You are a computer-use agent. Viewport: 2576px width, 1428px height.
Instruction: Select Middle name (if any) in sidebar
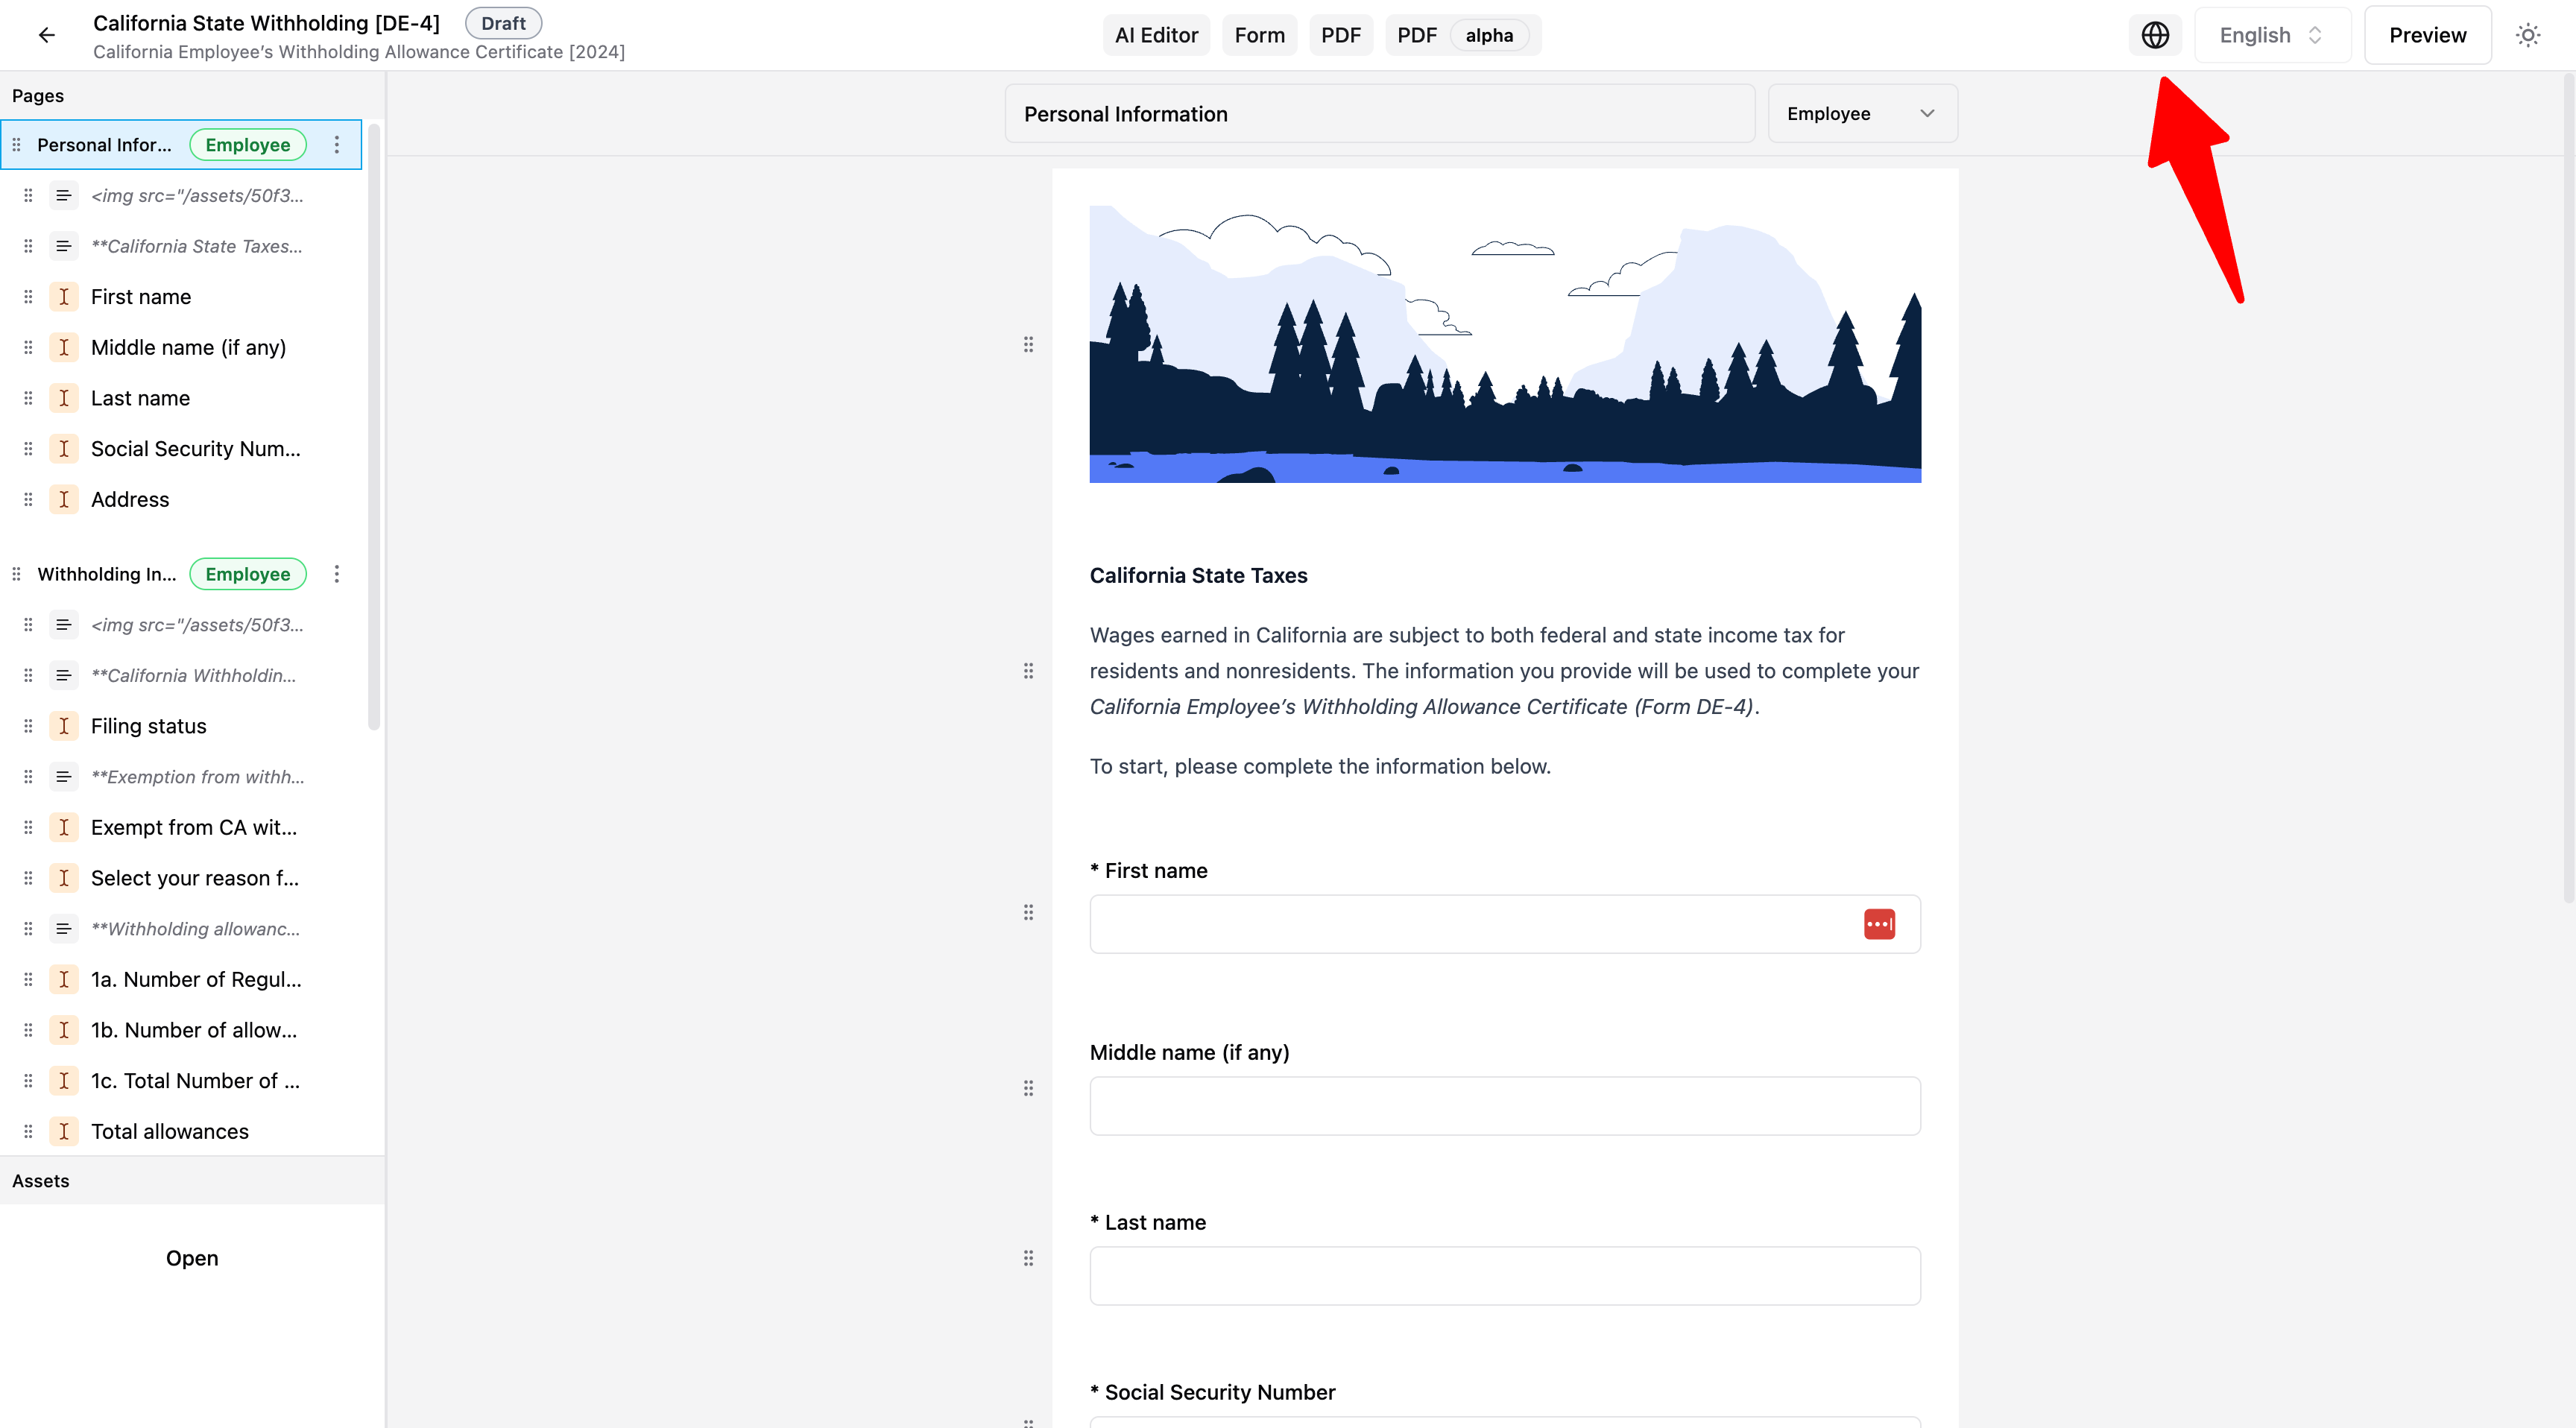[188, 348]
